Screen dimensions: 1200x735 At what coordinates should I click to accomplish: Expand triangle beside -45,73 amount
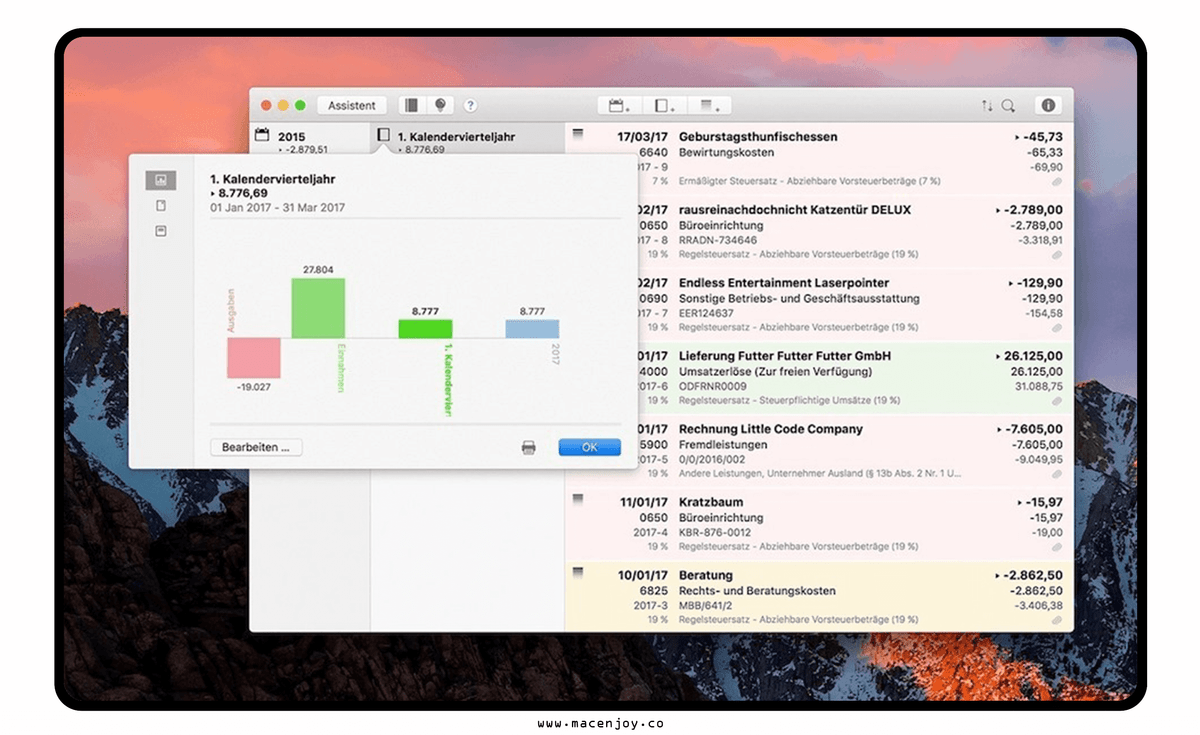pos(1018,137)
